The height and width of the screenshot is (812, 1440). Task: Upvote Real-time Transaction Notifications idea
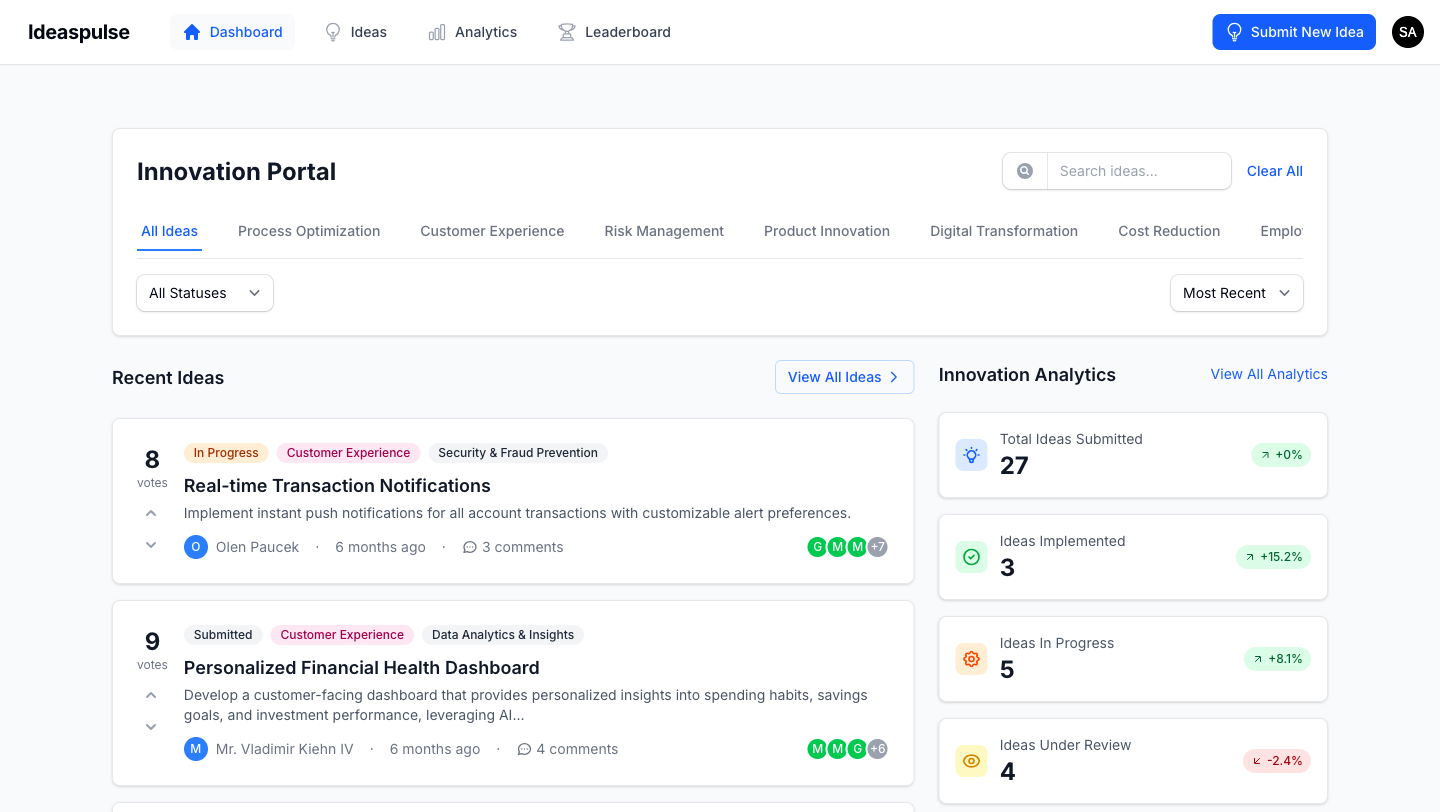[x=151, y=513]
